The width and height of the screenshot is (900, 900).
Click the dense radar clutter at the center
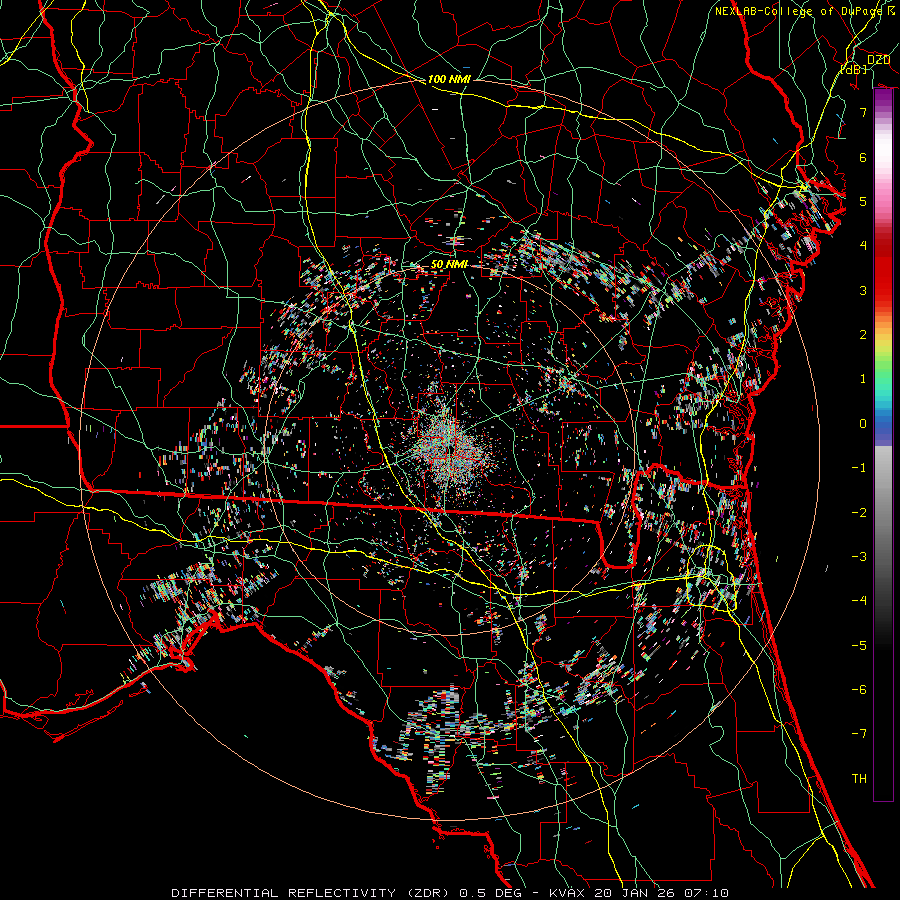[x=446, y=443]
